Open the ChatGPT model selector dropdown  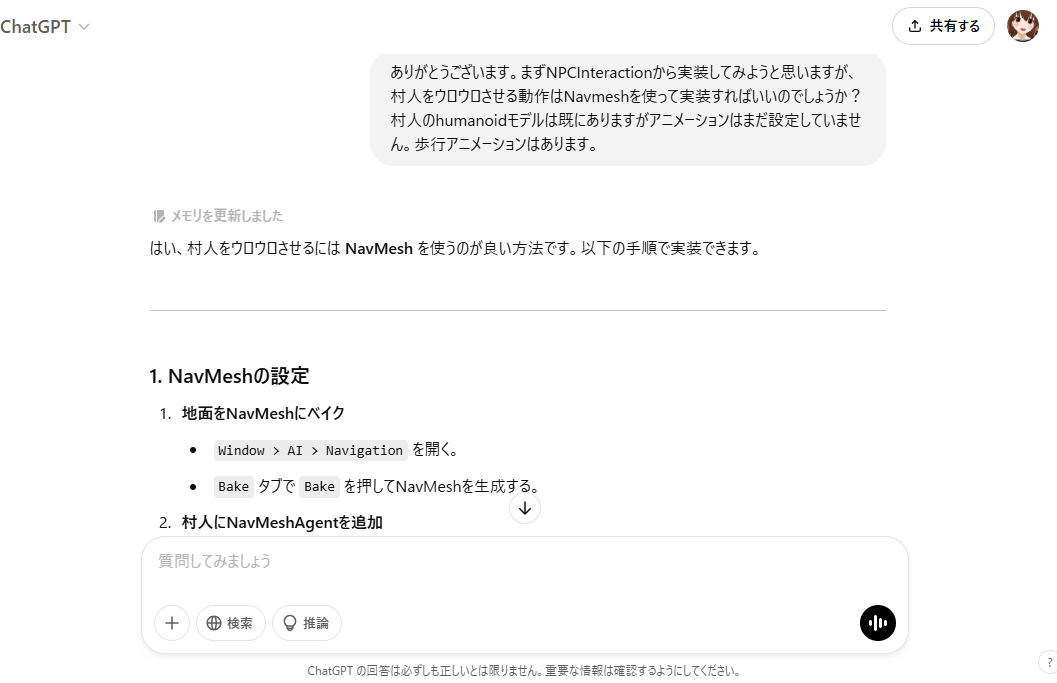[x=44, y=26]
